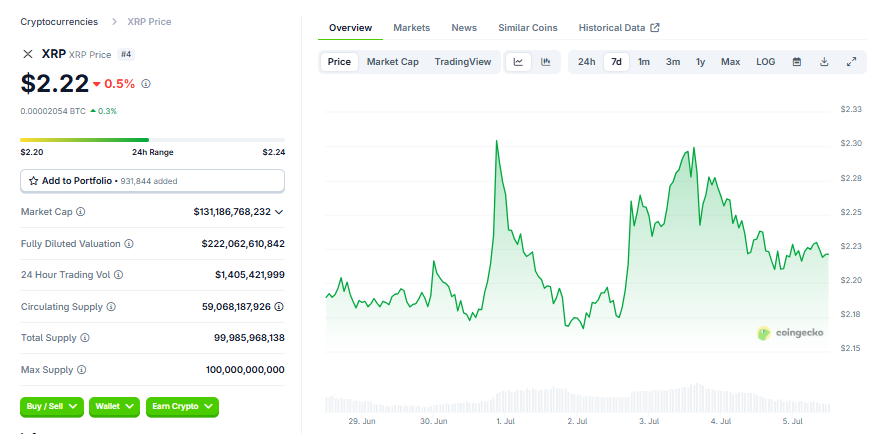
Task: Switch to the candlestick chart view icon
Action: click(546, 62)
